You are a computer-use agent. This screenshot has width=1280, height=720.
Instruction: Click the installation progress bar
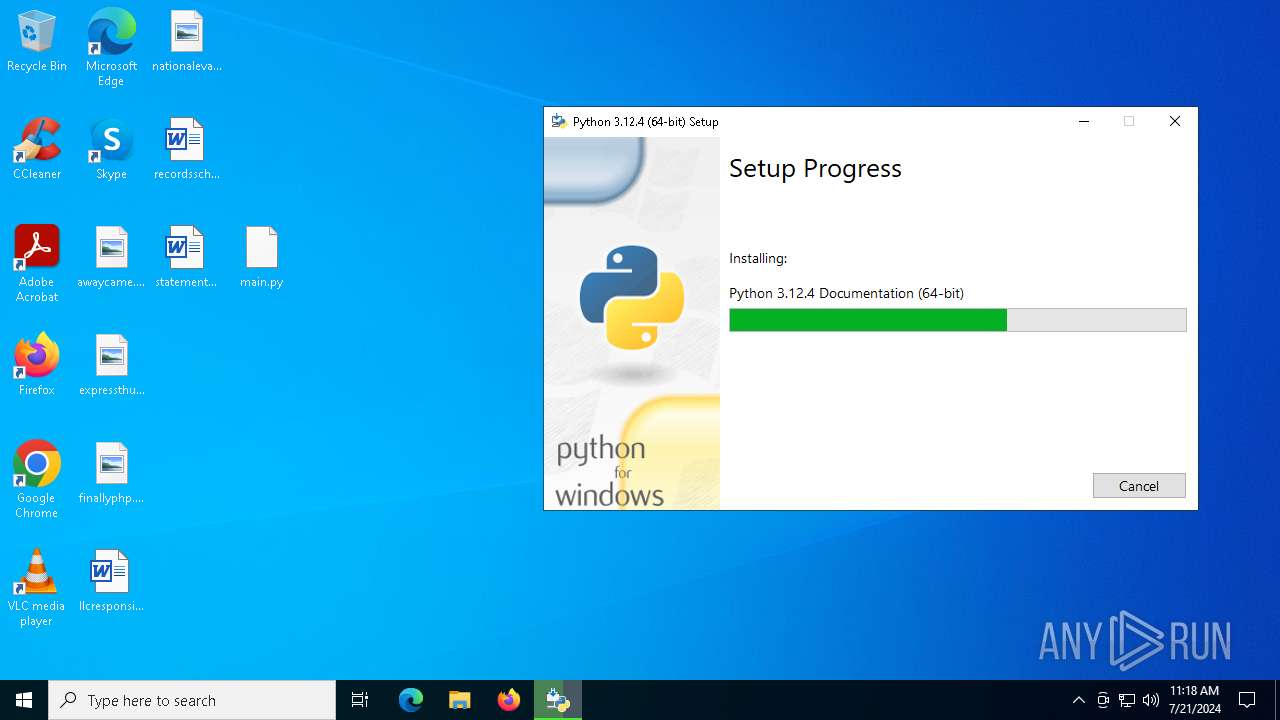click(958, 320)
